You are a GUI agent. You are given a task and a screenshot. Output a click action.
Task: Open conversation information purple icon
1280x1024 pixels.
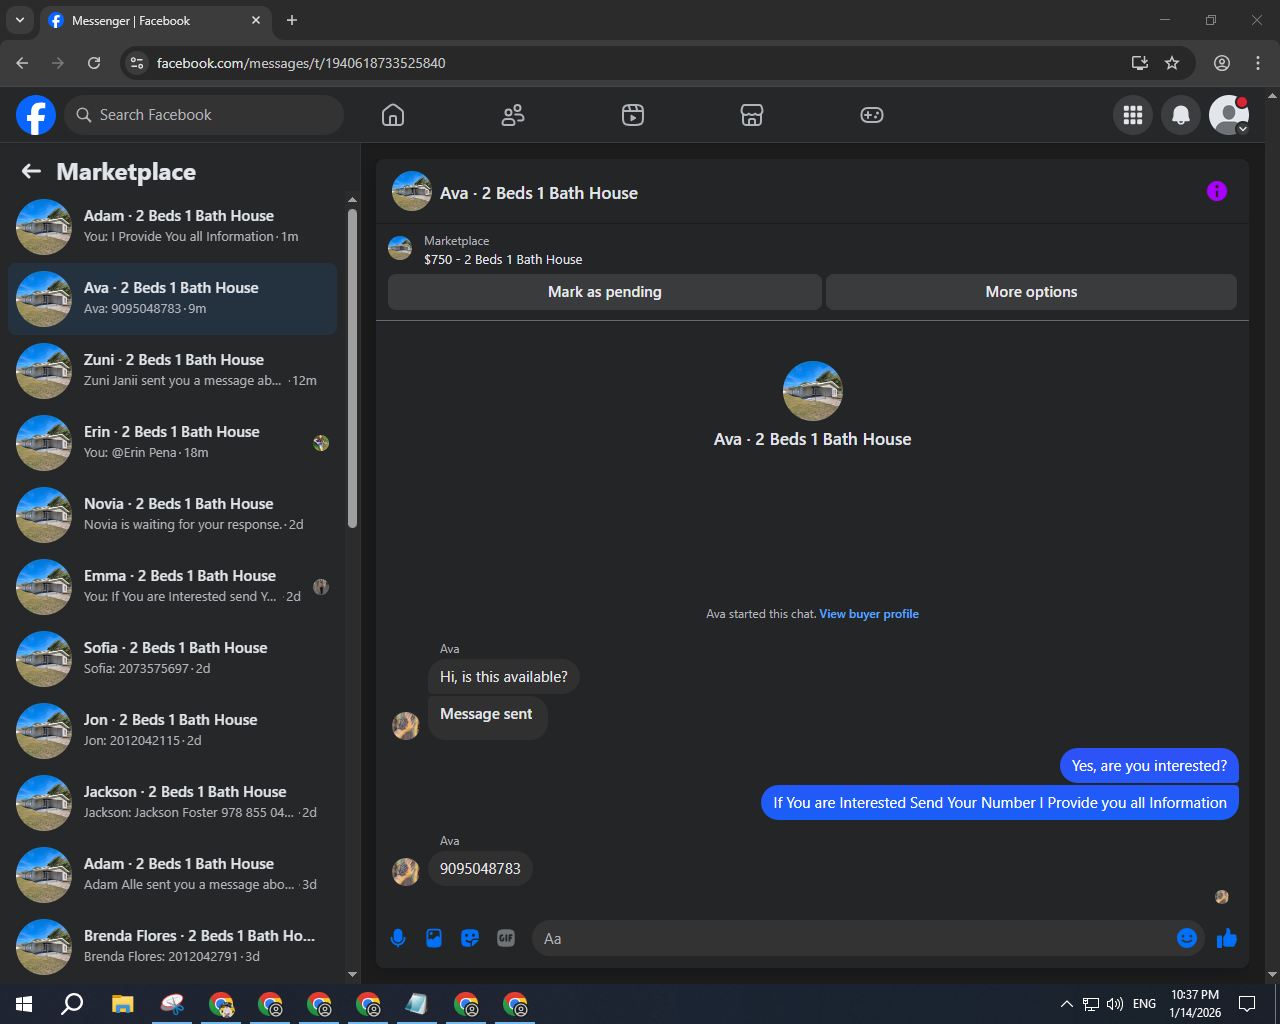point(1217,191)
